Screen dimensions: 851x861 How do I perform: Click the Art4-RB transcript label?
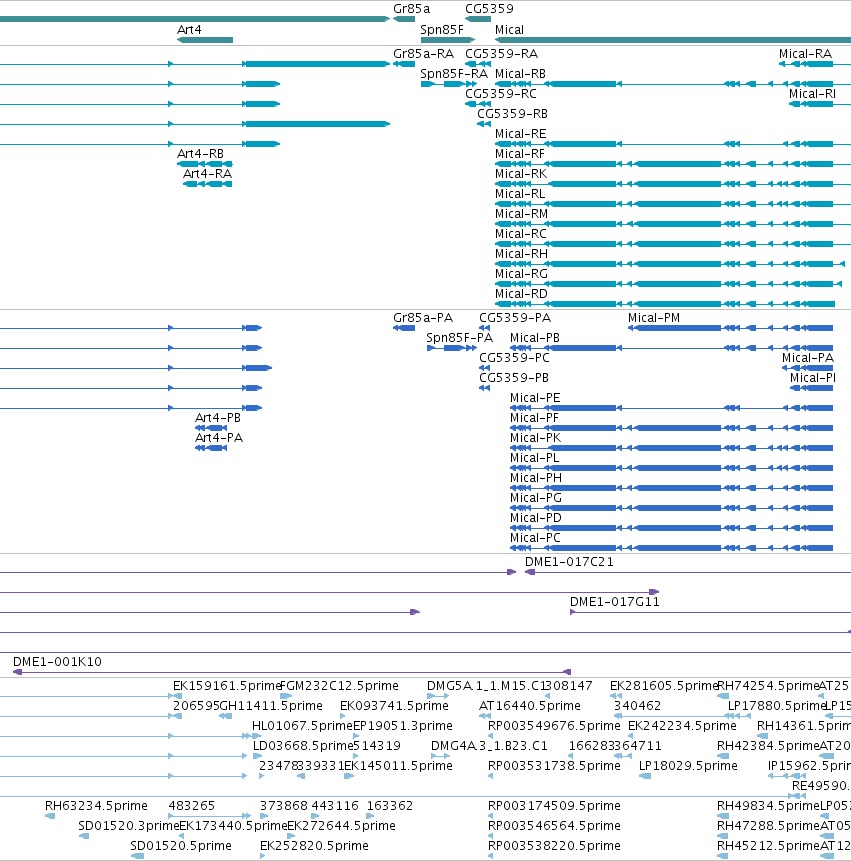click(200, 154)
